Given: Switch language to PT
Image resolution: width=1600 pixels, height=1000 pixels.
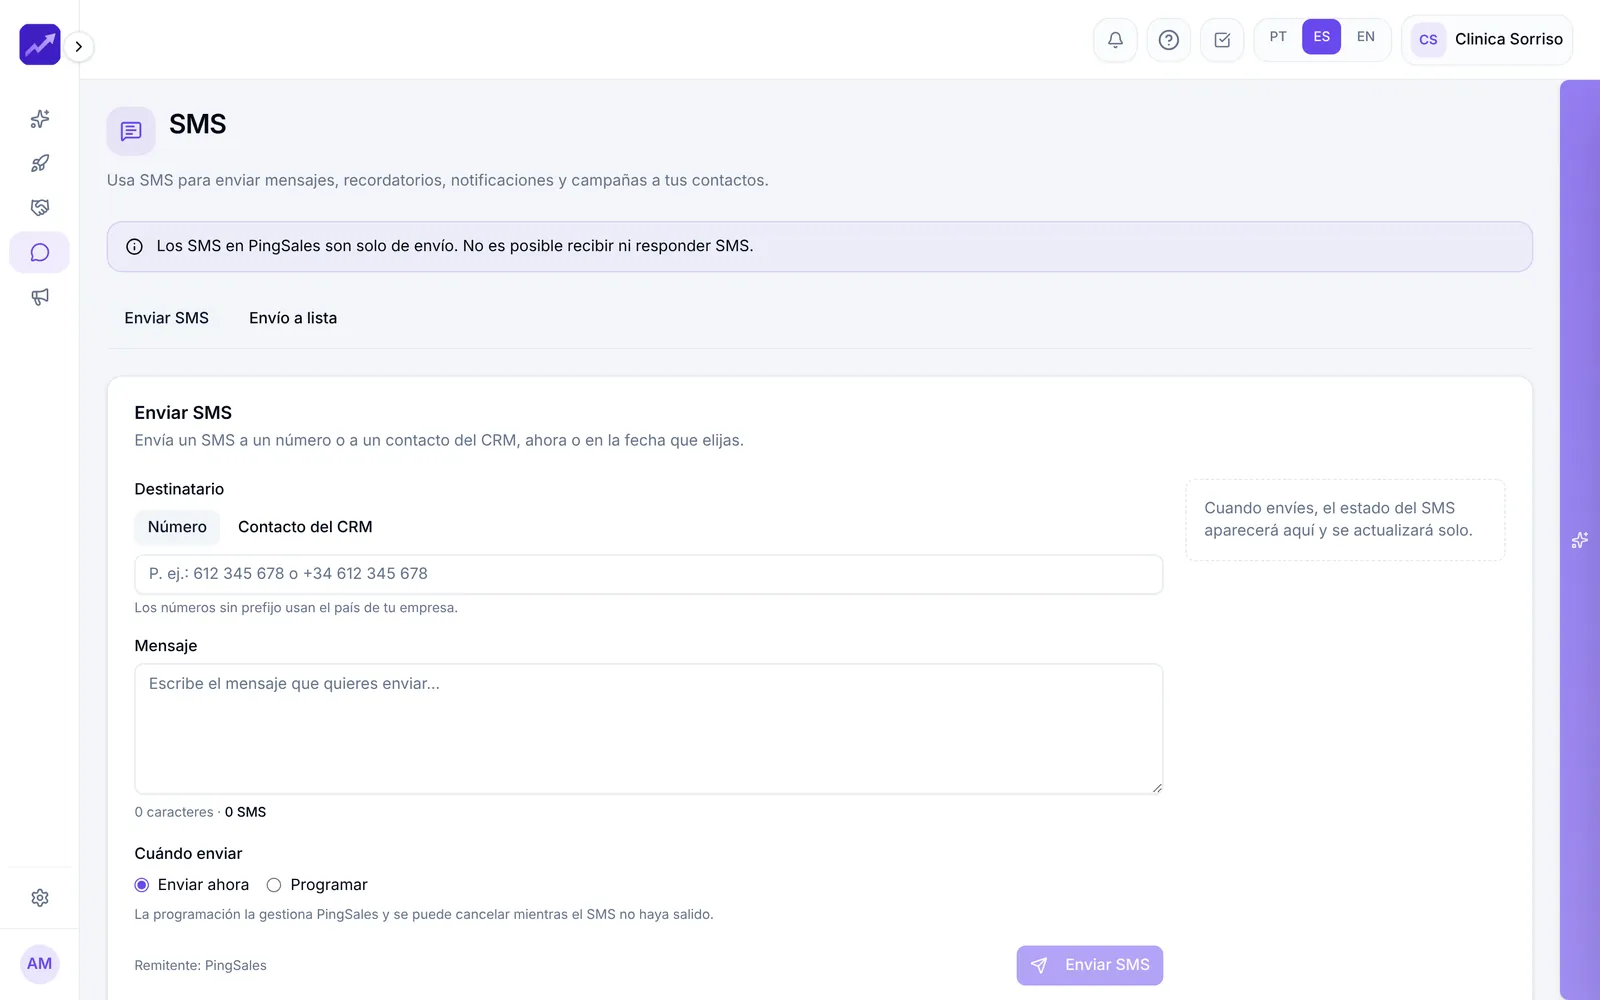Looking at the screenshot, I should coord(1278,37).
